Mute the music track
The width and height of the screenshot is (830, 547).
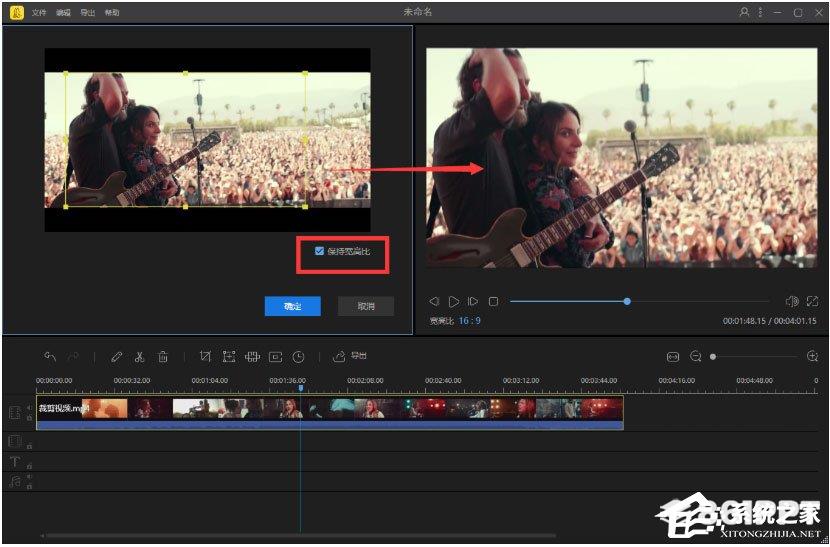[29, 477]
